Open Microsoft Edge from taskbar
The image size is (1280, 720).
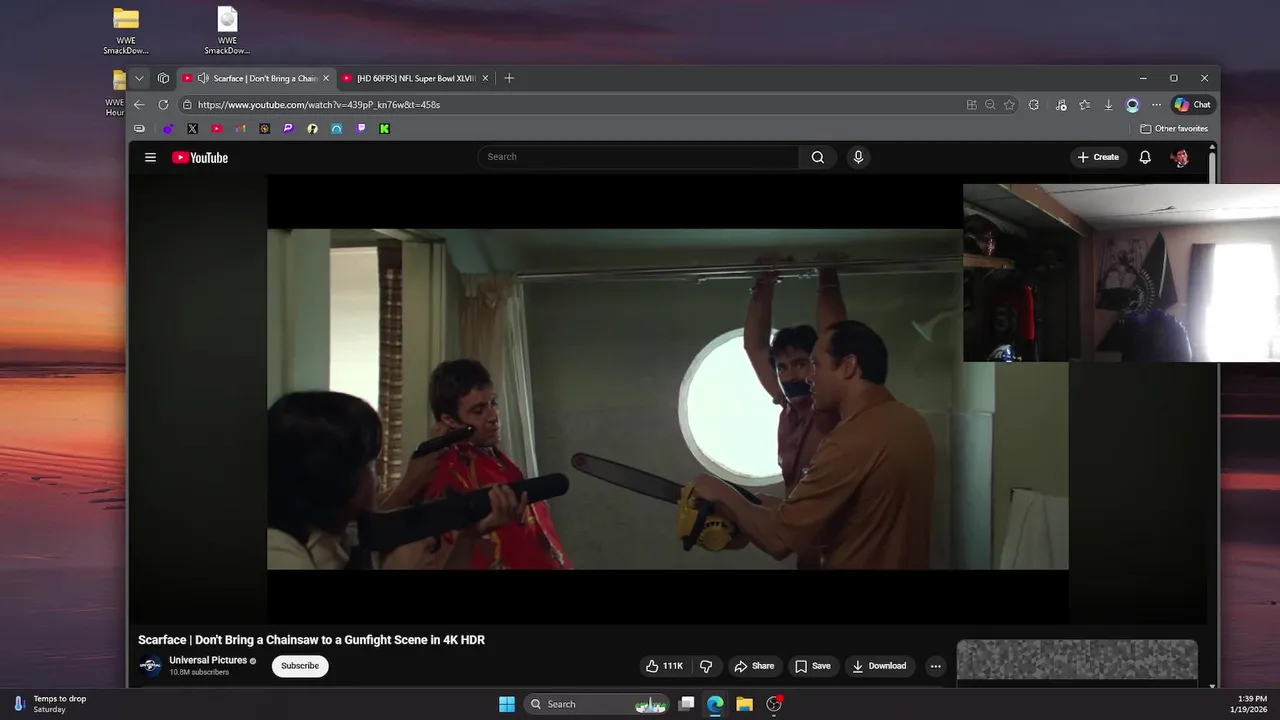[715, 704]
